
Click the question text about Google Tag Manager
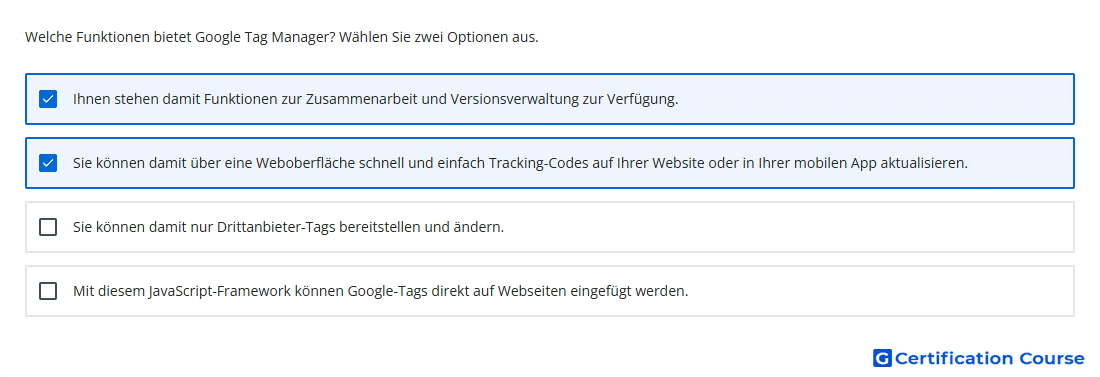coord(180,37)
